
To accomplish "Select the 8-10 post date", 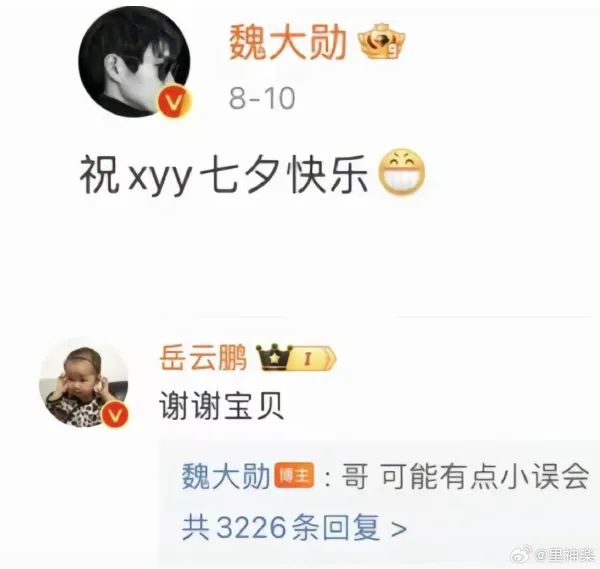I will [x=262, y=98].
